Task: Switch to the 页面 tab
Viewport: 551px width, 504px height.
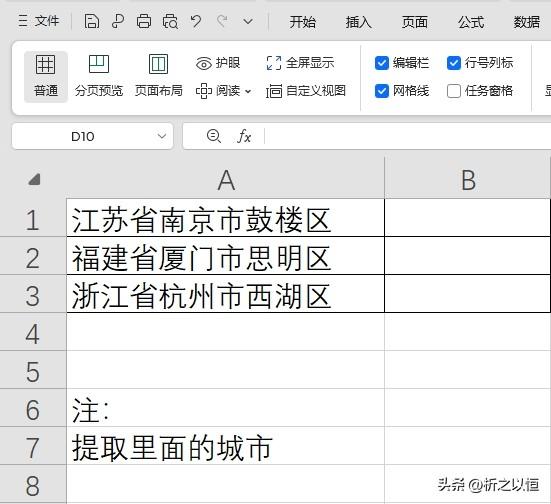Action: 415,22
